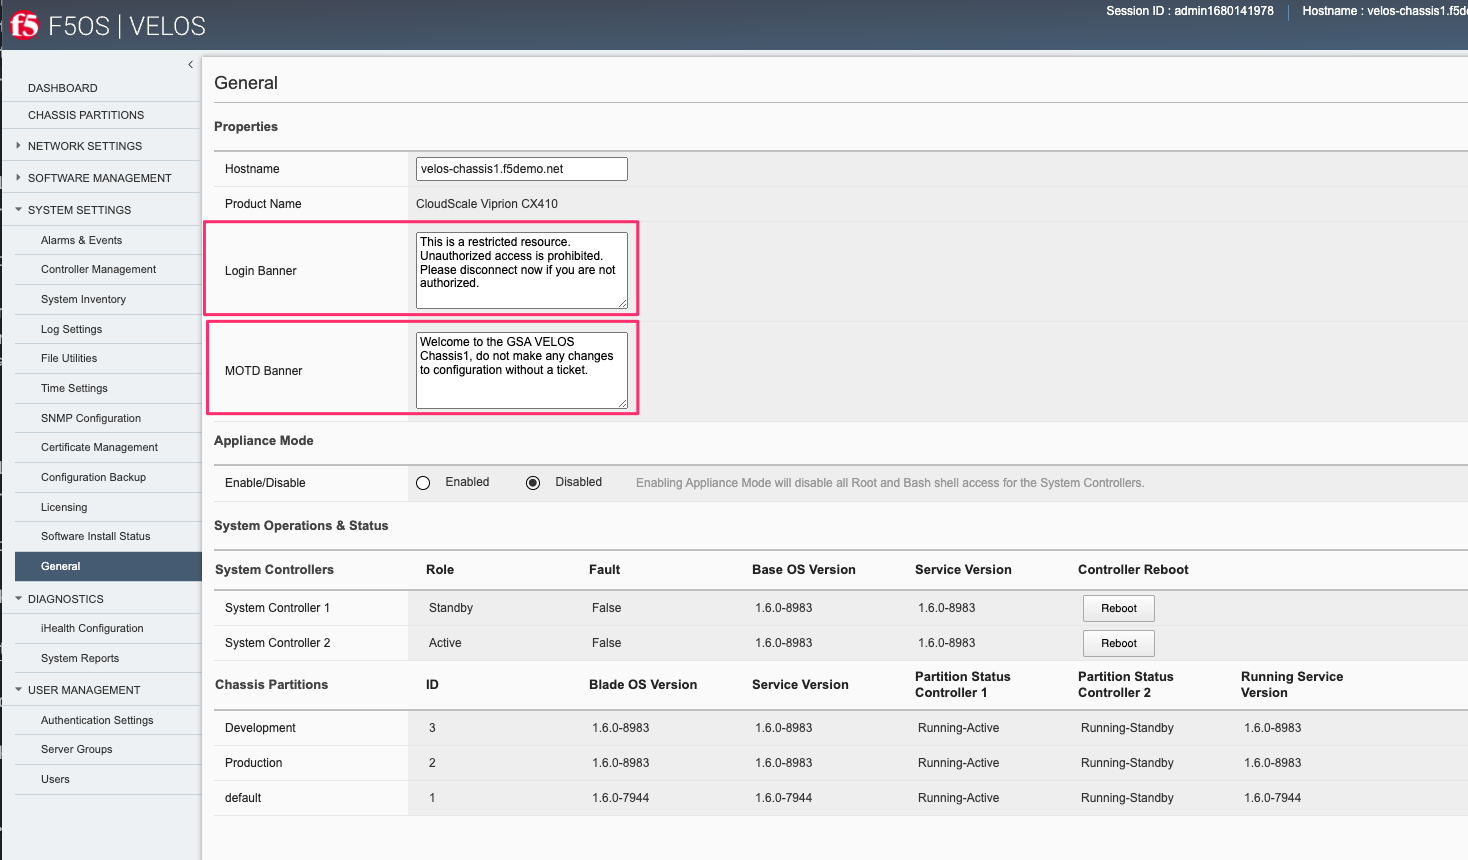
Task: Click the Session ID text in header
Action: 1190,11
